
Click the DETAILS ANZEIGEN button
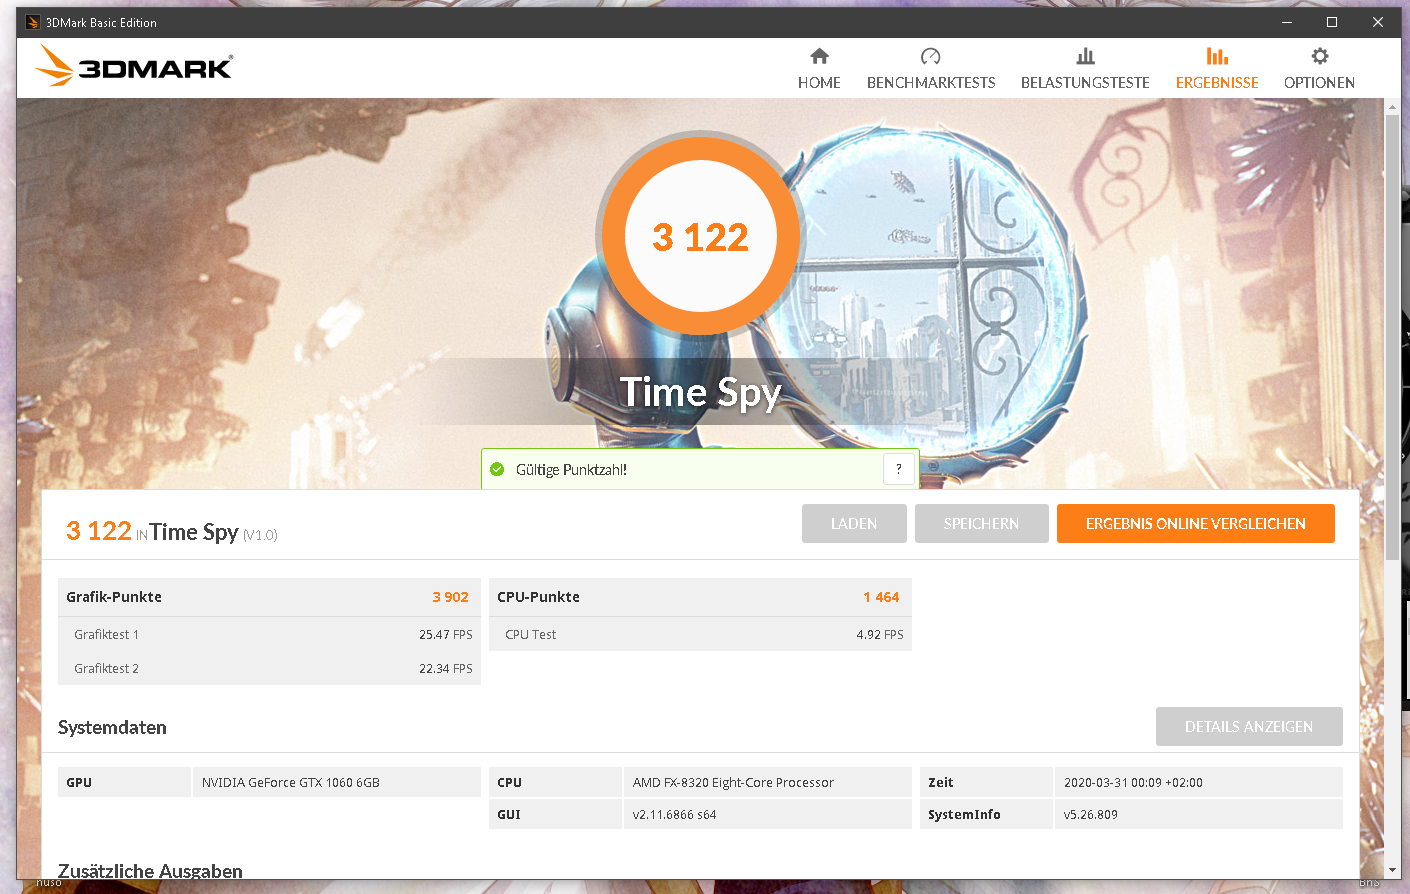[x=1249, y=726]
